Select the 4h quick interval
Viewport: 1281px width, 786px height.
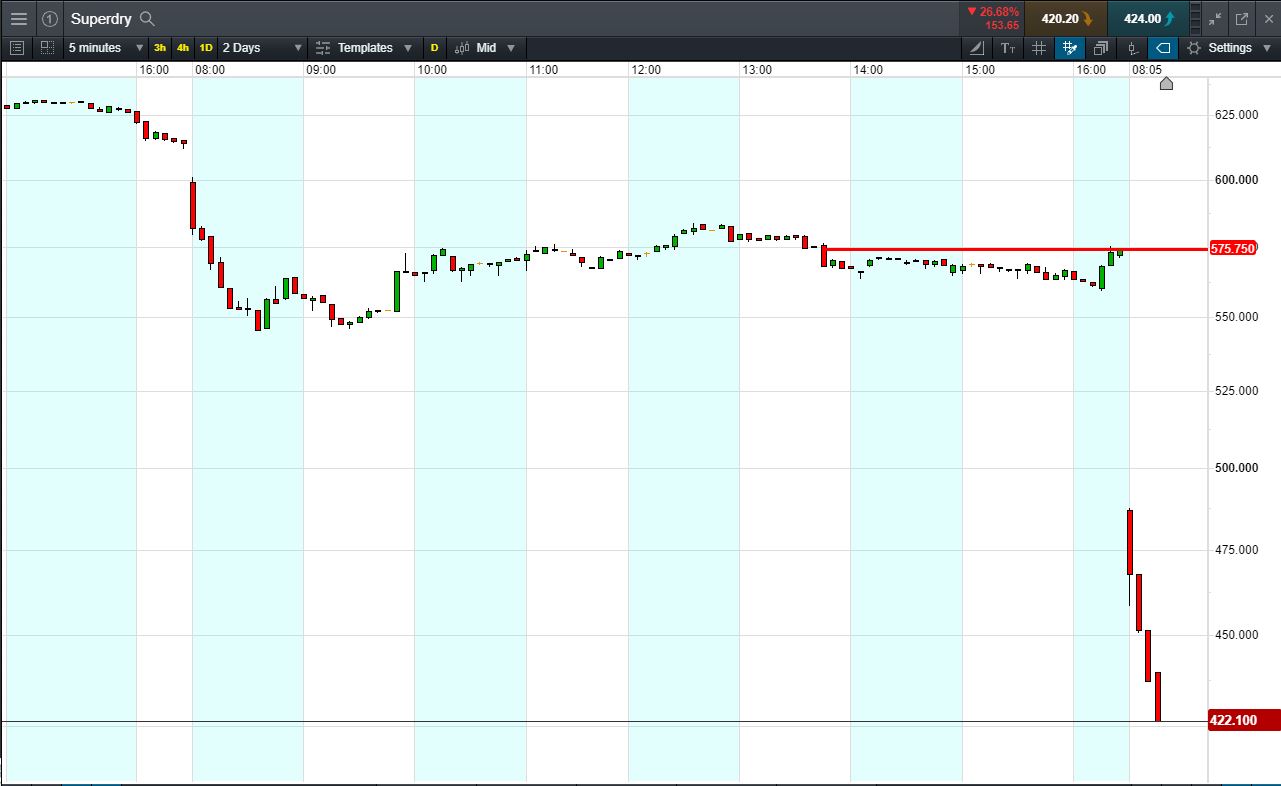(183, 47)
